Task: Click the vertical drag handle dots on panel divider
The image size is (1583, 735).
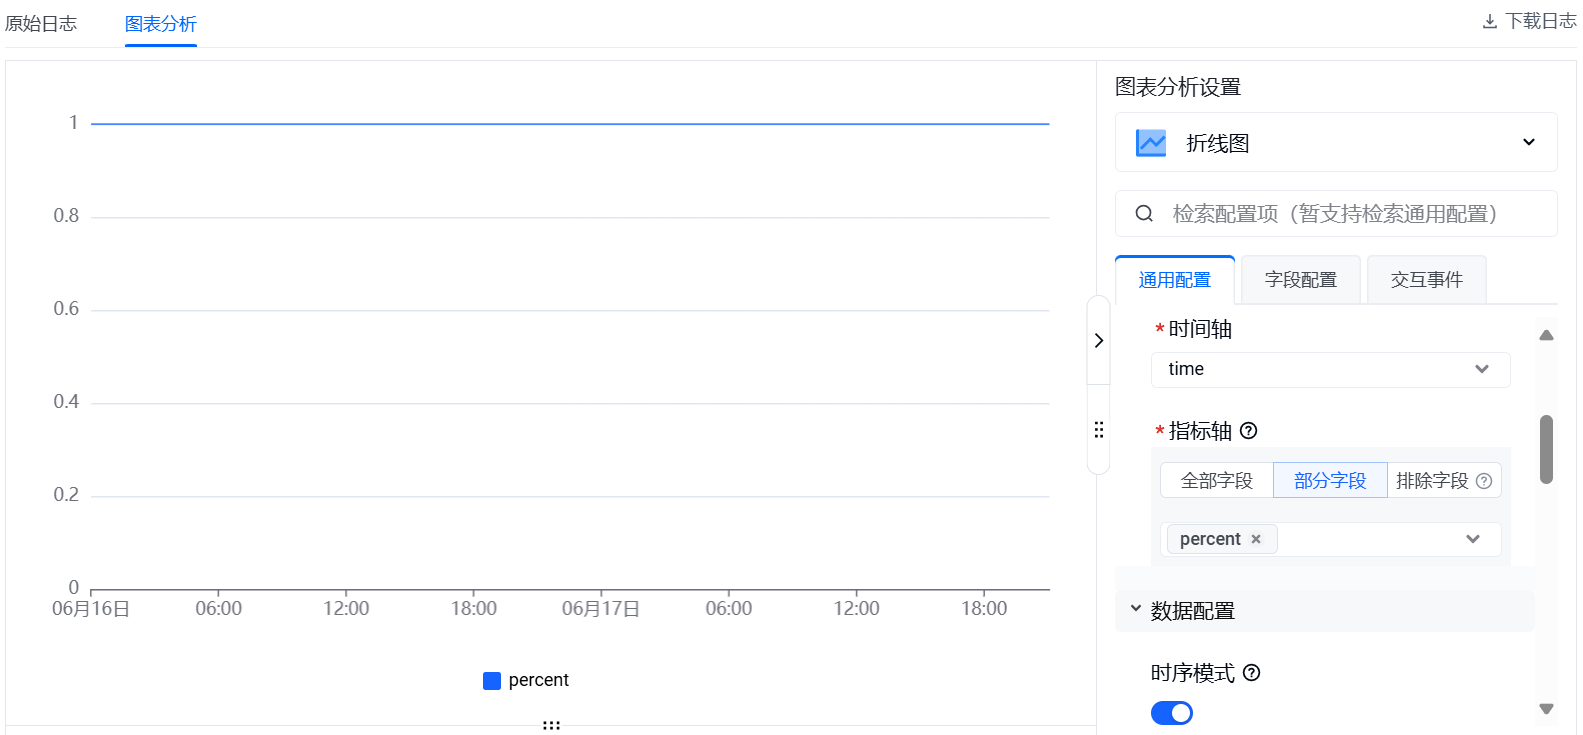Action: click(x=1098, y=430)
